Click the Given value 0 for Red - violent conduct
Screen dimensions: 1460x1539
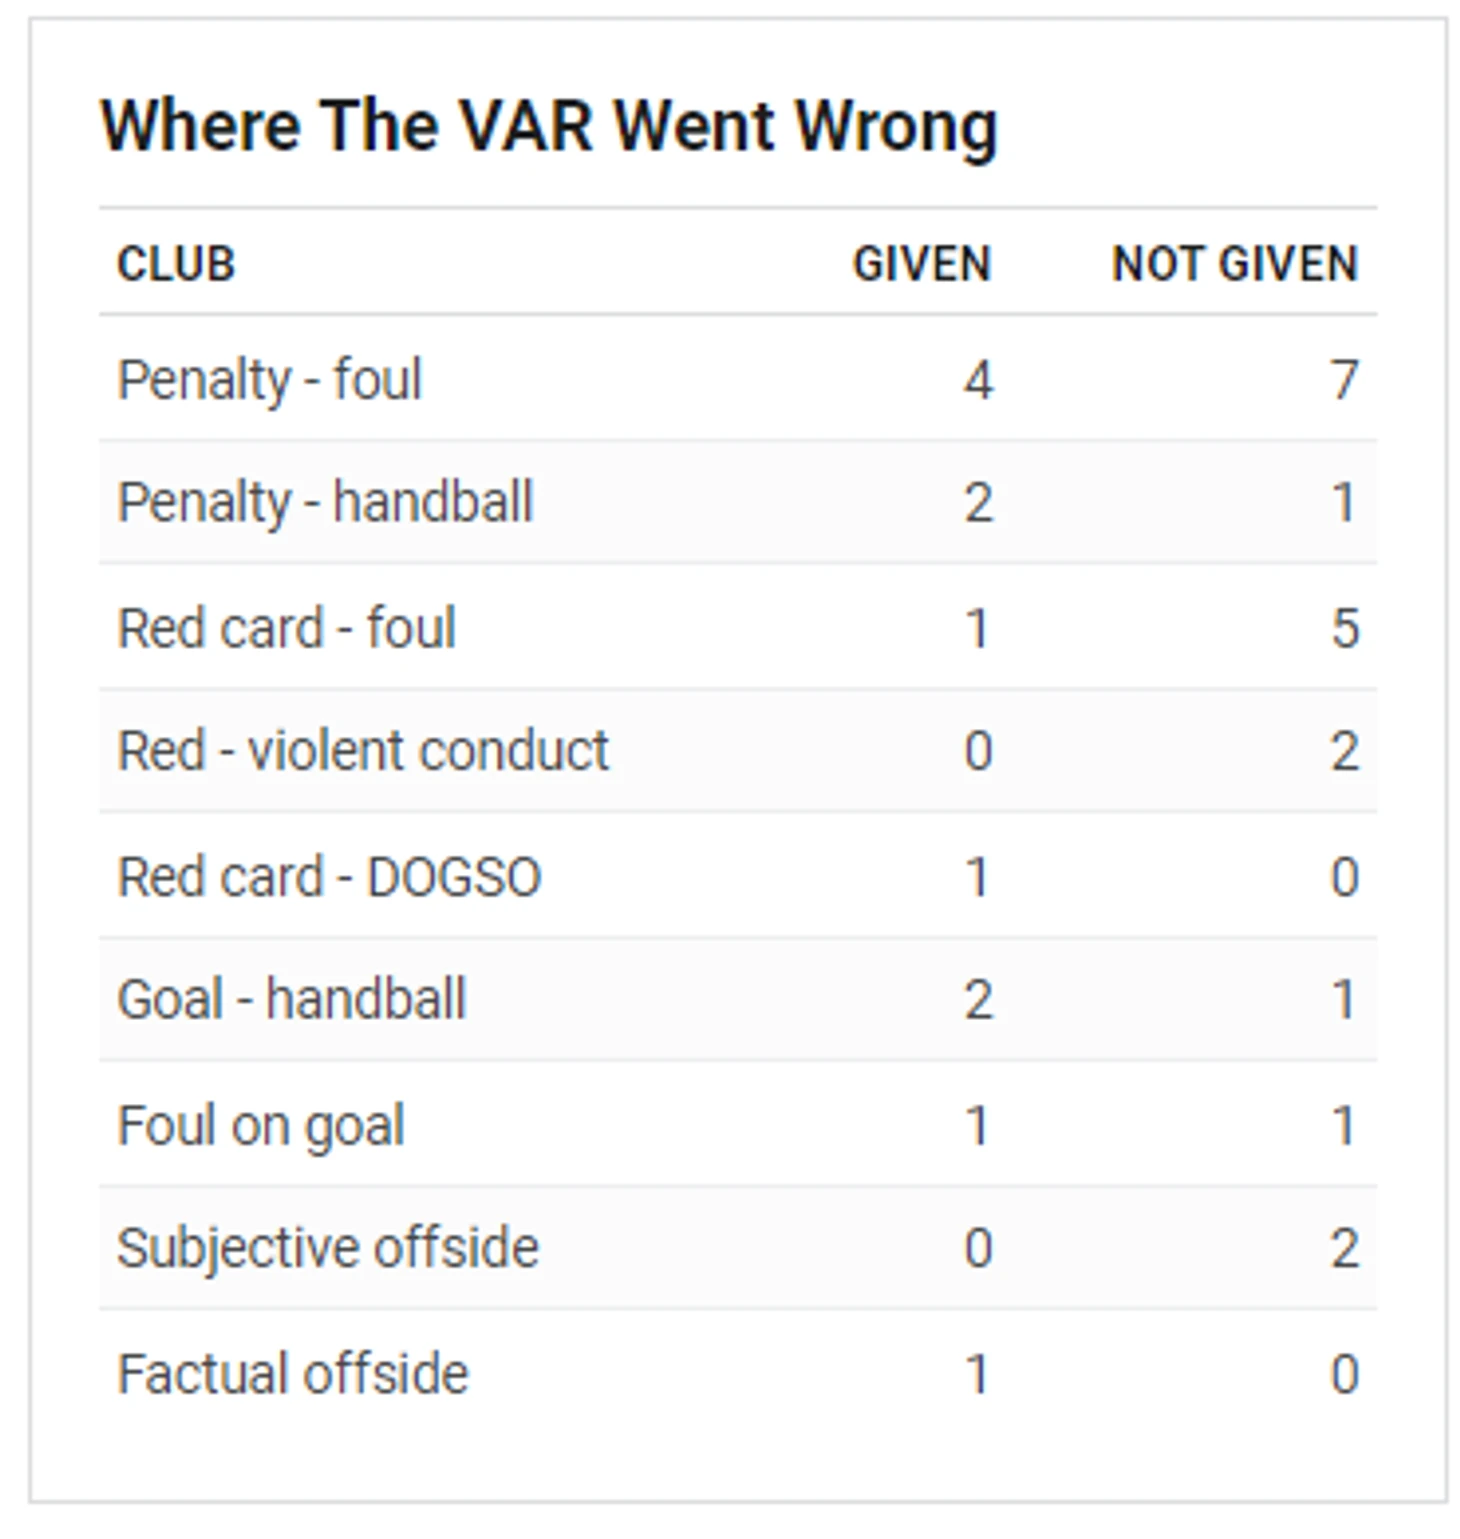click(x=978, y=751)
